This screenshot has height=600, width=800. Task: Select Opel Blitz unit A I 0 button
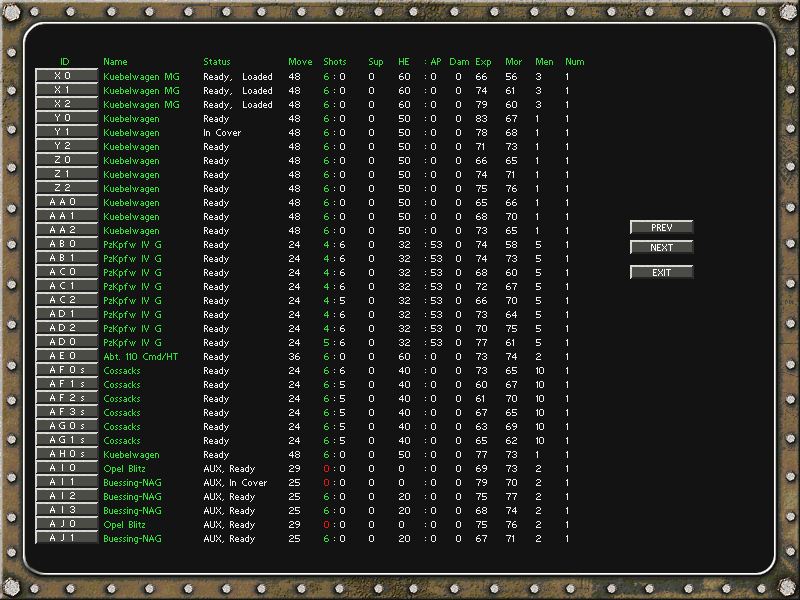(x=66, y=468)
